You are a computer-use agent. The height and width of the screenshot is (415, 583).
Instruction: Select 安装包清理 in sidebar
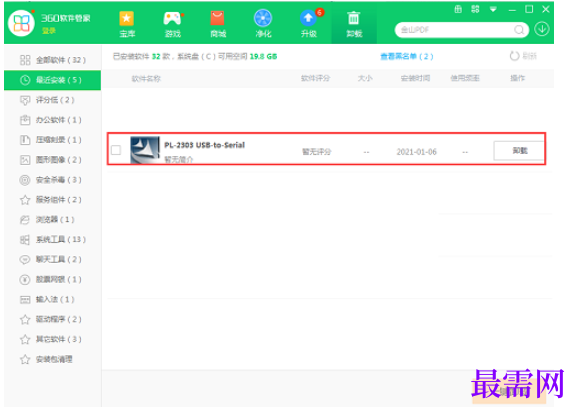tap(52, 359)
